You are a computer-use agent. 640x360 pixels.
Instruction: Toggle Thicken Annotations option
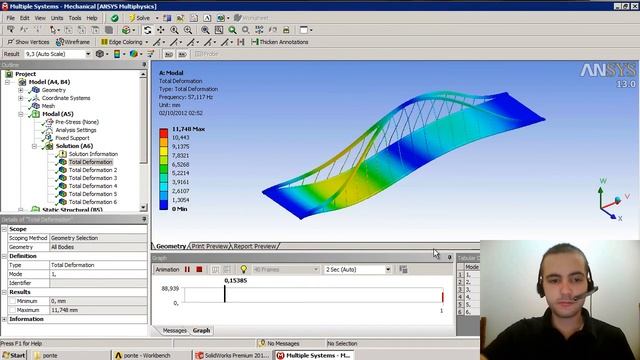[x=280, y=42]
